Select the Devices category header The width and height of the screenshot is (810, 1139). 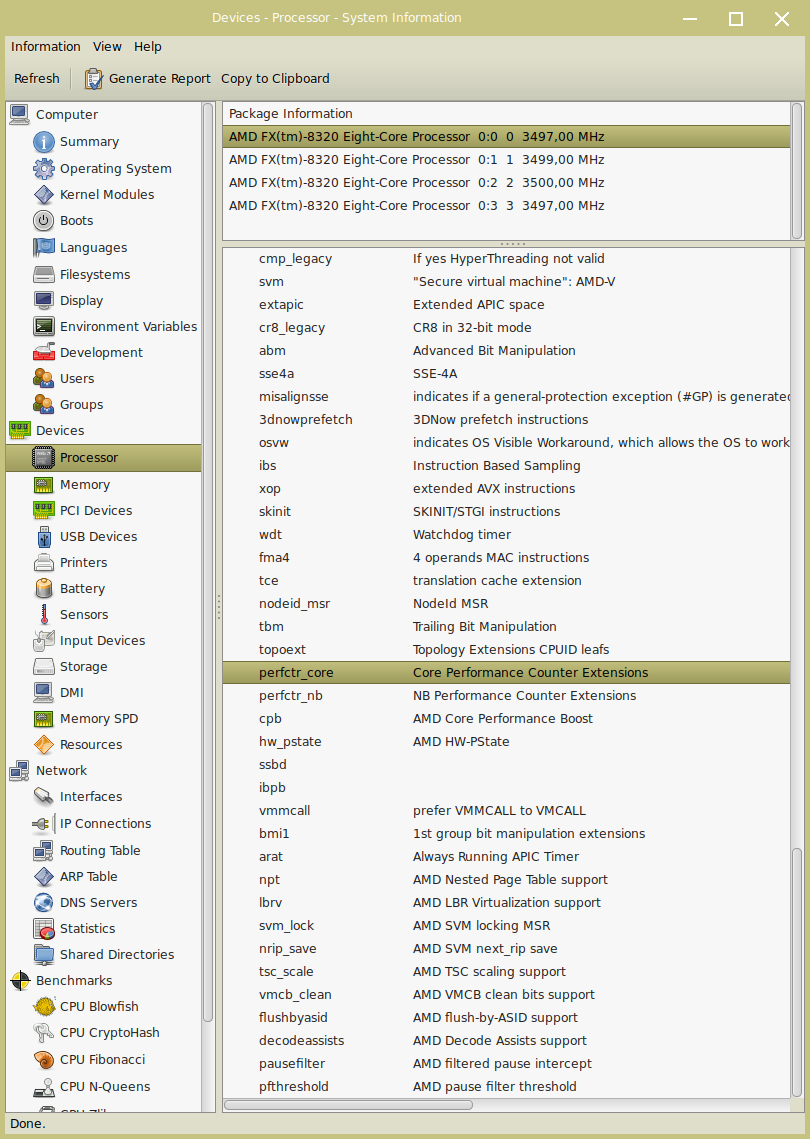pos(103,431)
